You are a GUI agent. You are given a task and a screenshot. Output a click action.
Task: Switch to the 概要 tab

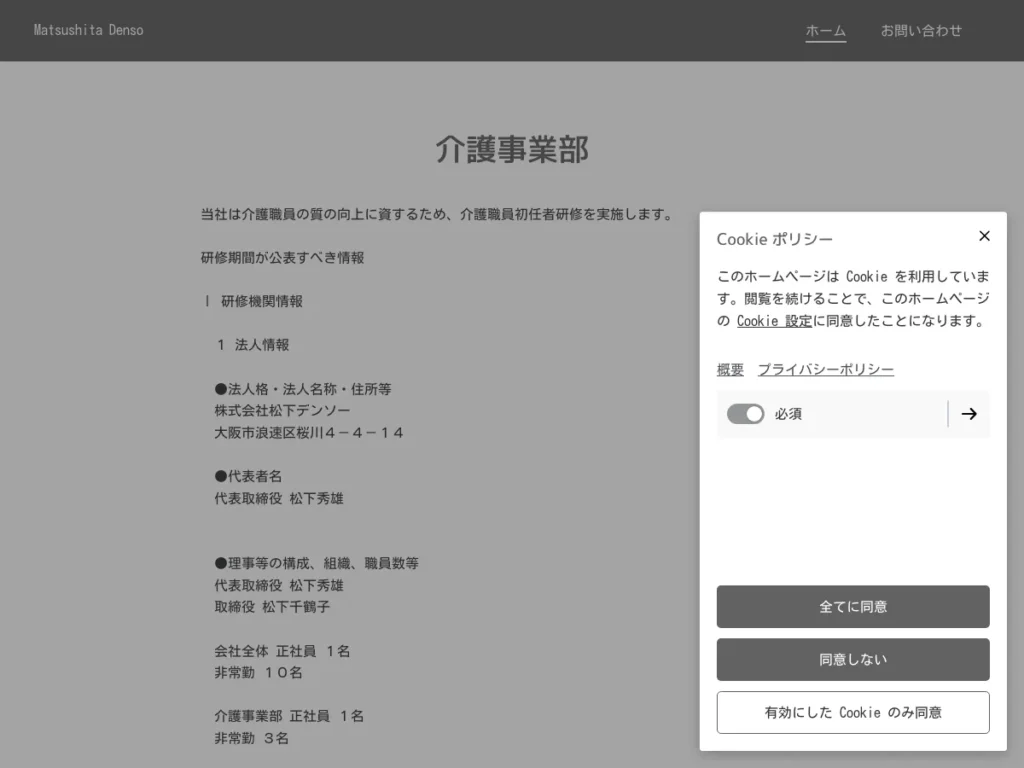730,370
